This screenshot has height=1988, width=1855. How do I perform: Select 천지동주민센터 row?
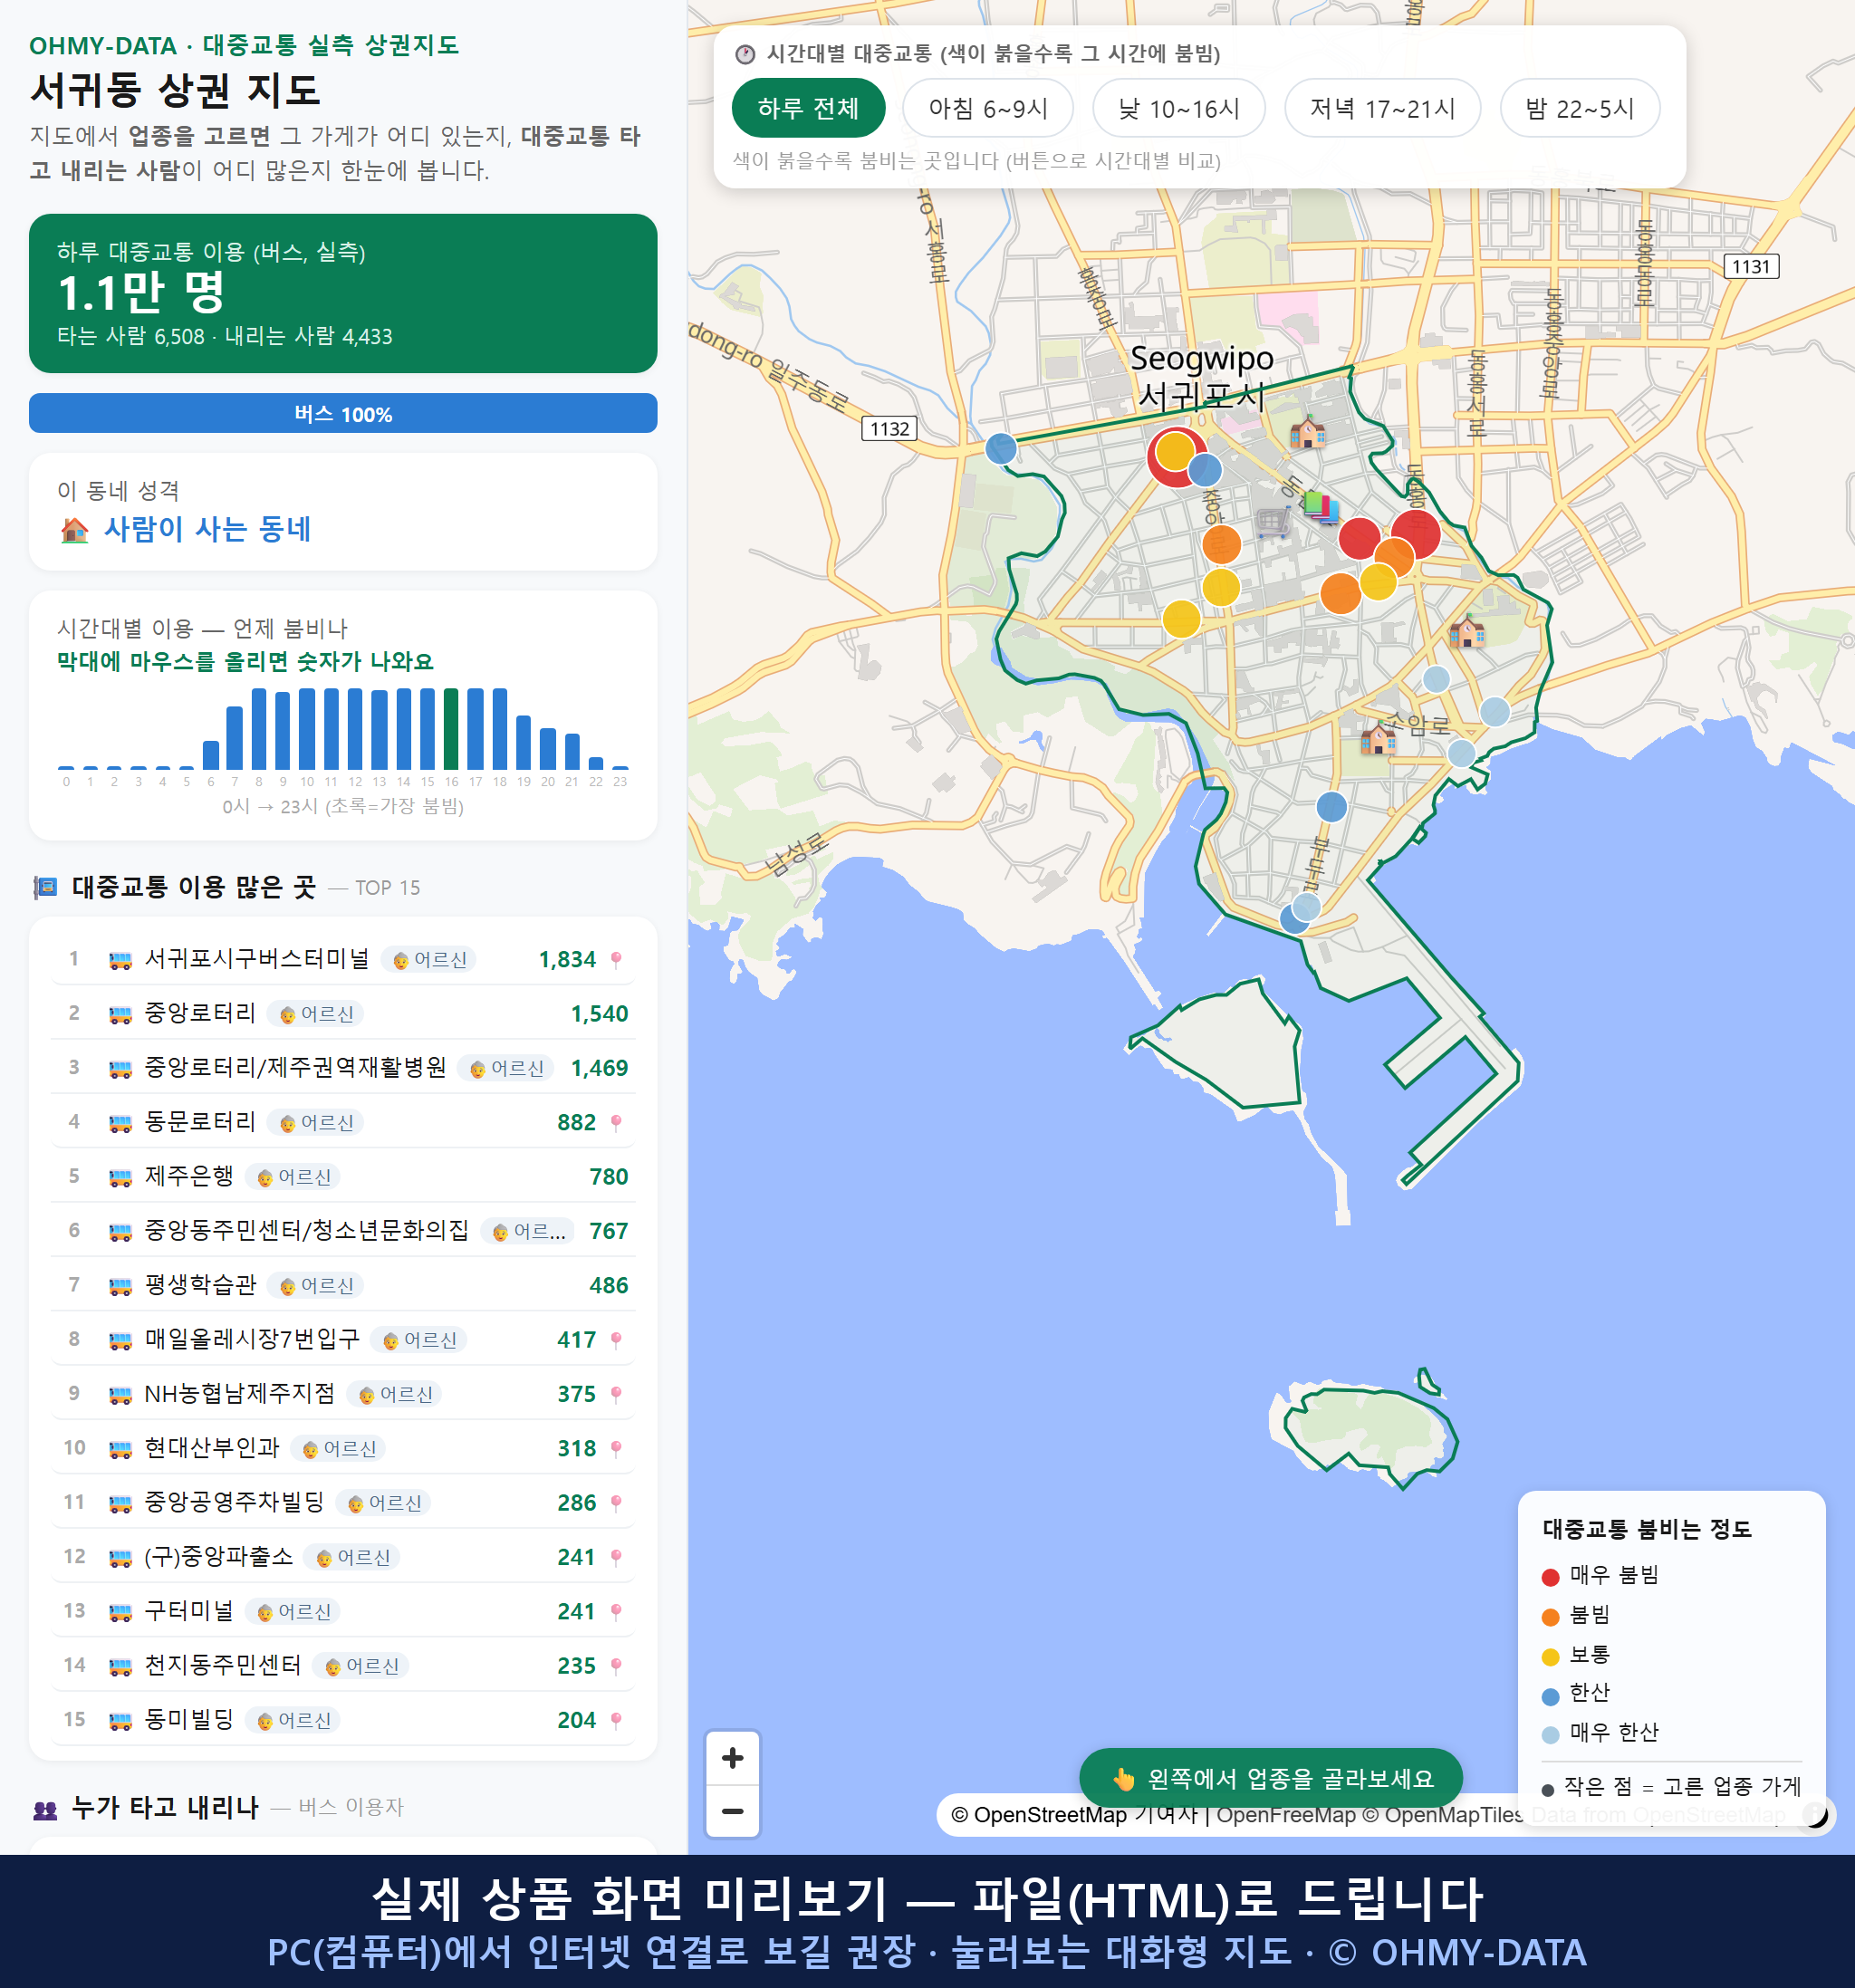343,1665
